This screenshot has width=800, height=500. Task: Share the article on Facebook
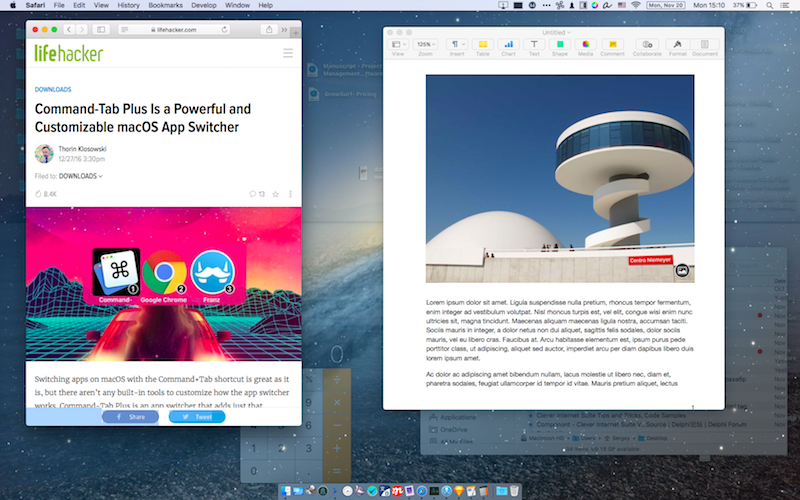point(131,417)
